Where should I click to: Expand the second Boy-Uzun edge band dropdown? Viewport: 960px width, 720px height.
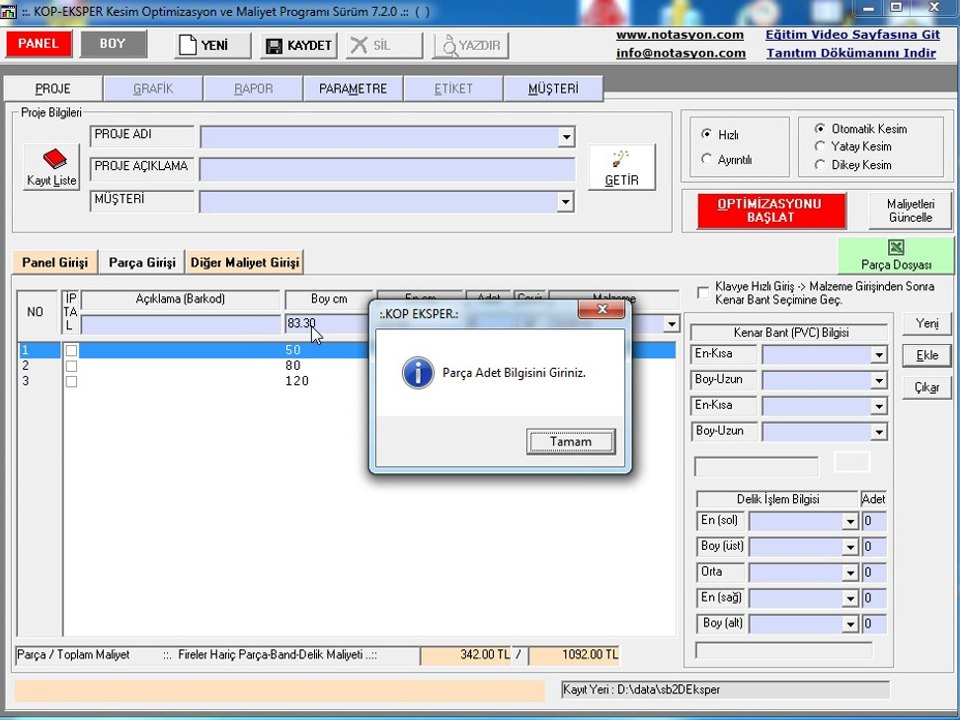point(879,432)
